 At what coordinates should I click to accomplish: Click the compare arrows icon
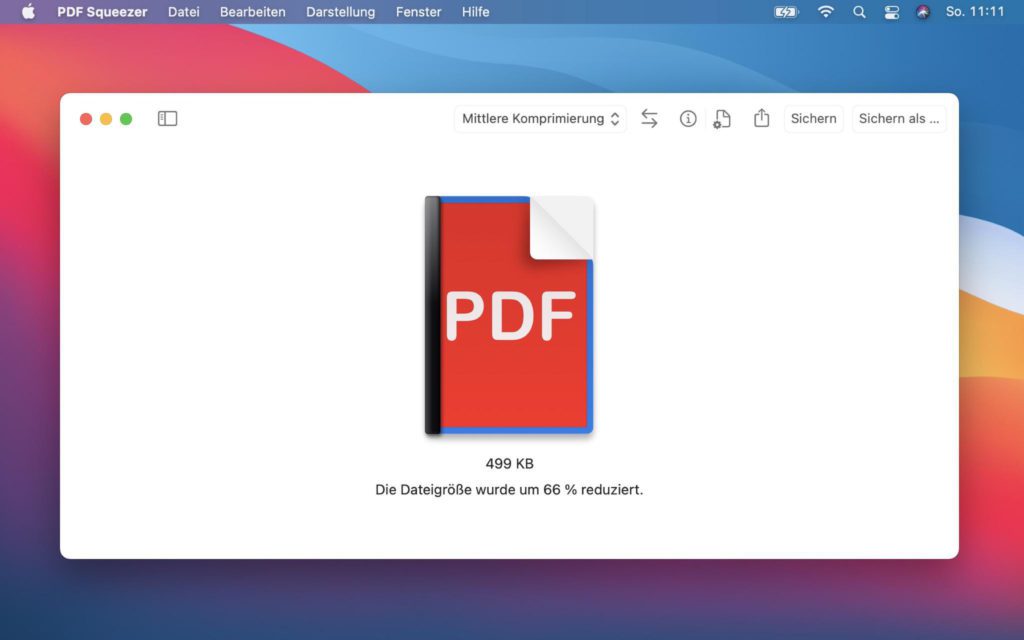point(649,119)
